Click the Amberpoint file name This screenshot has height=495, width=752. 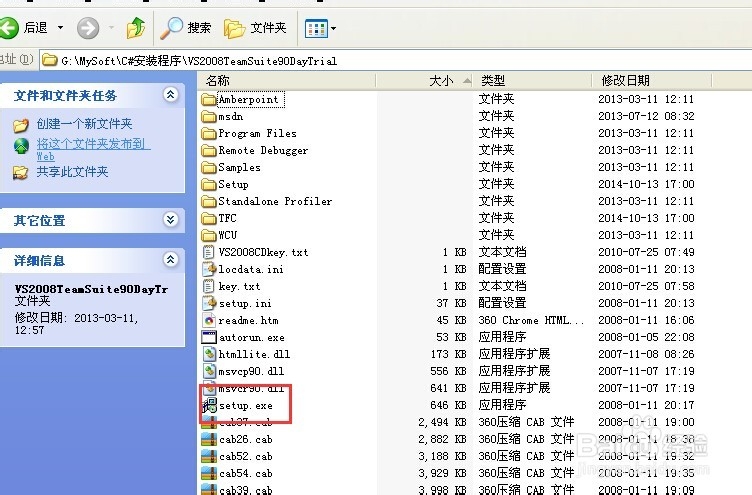point(248,100)
